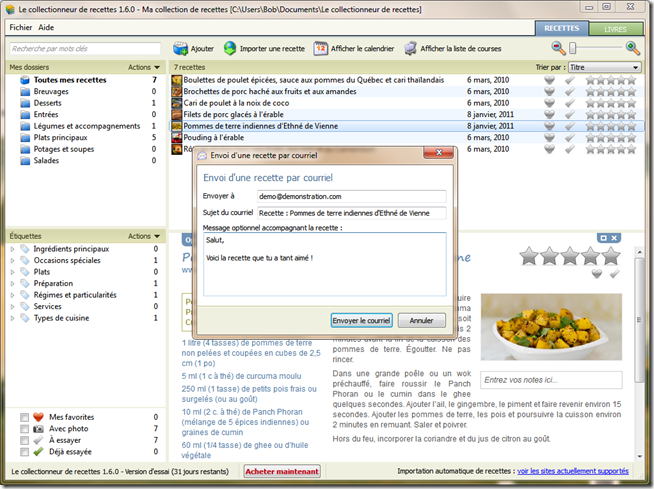Click the Desserts folder icon
This screenshot has height=489, width=654.
[x=25, y=102]
